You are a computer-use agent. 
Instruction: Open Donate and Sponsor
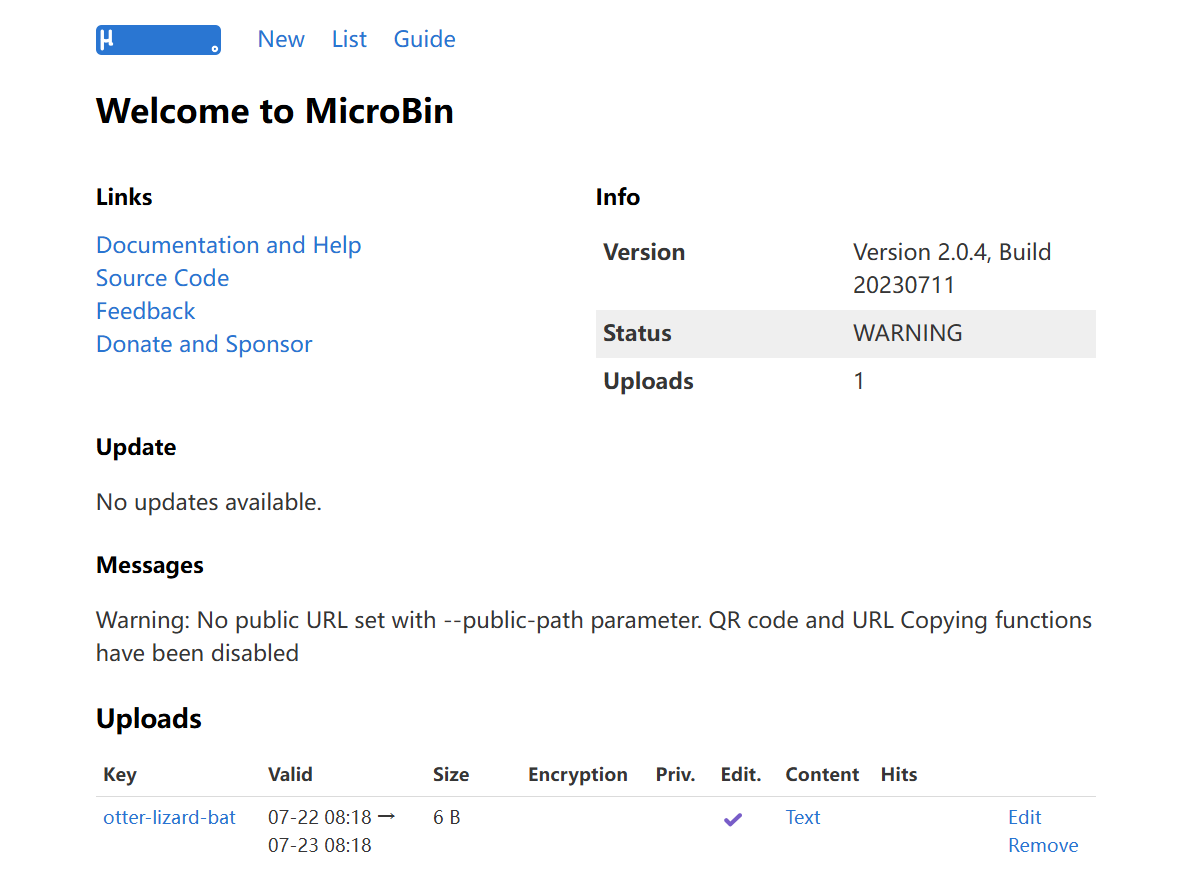204,344
